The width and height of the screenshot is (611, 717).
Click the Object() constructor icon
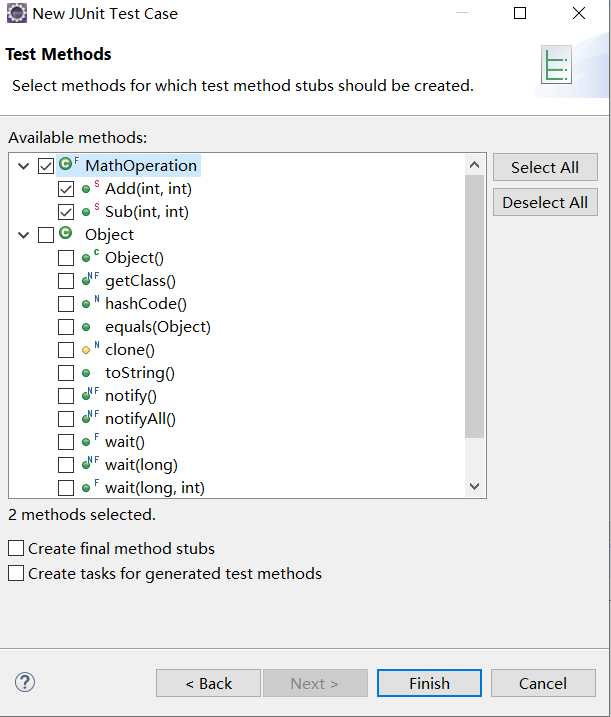pyautogui.click(x=90, y=257)
